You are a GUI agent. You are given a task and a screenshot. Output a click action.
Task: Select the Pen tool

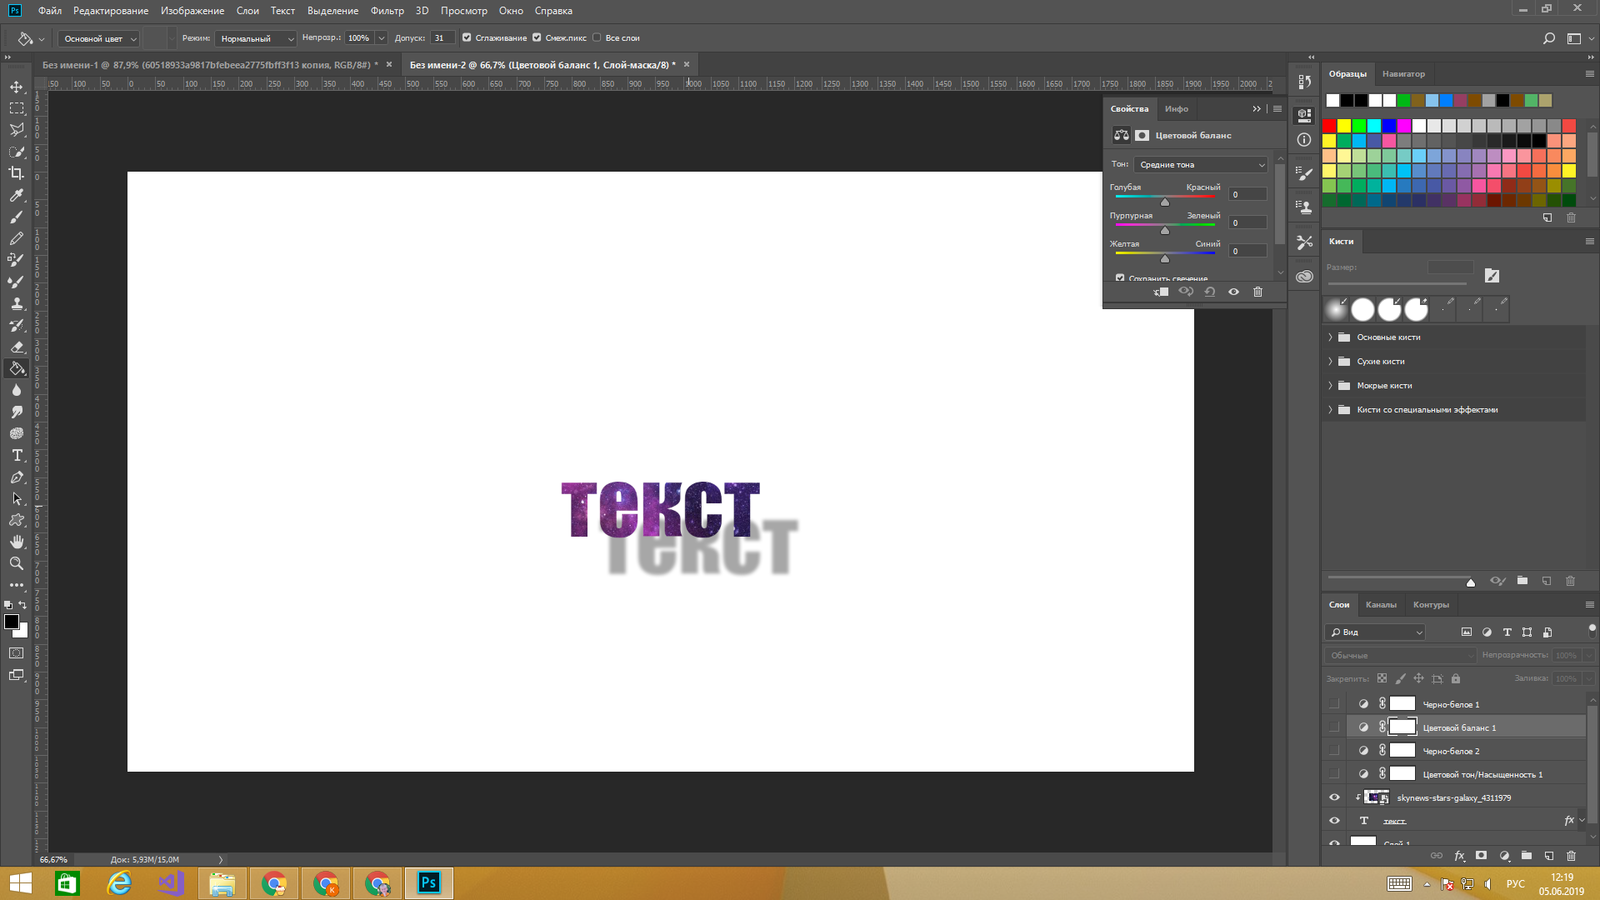(16, 477)
